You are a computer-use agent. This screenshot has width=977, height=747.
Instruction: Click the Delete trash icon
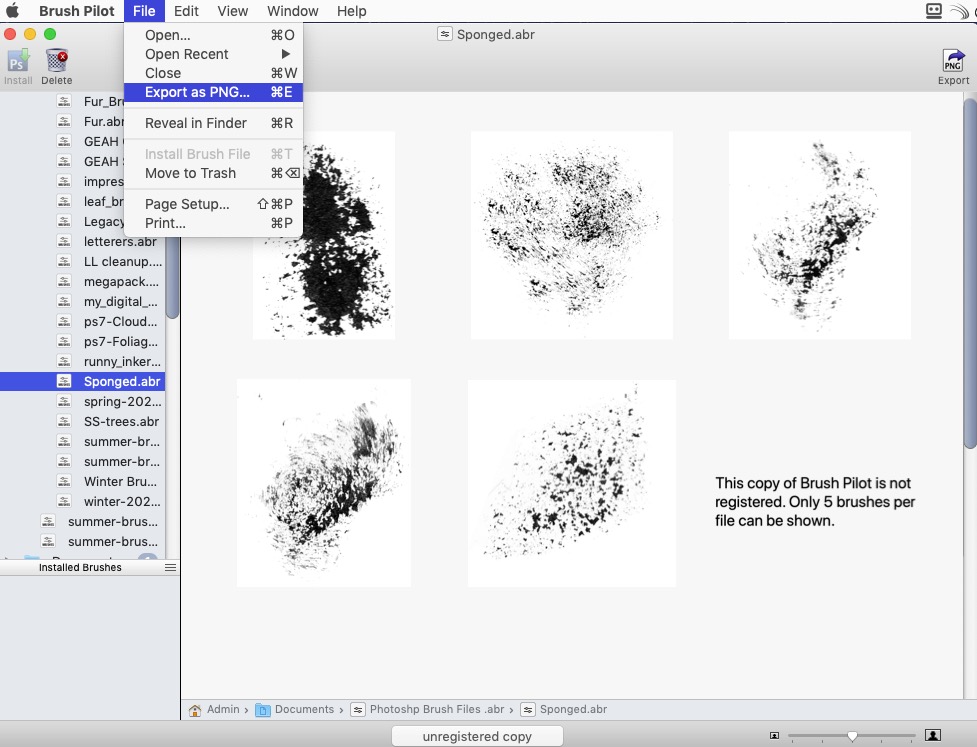pos(57,61)
